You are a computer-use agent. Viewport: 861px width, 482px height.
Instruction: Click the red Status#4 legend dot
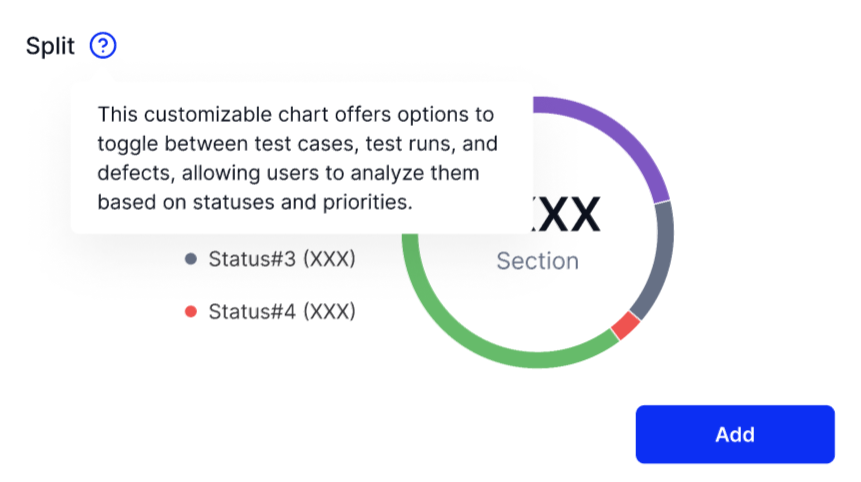coord(191,312)
